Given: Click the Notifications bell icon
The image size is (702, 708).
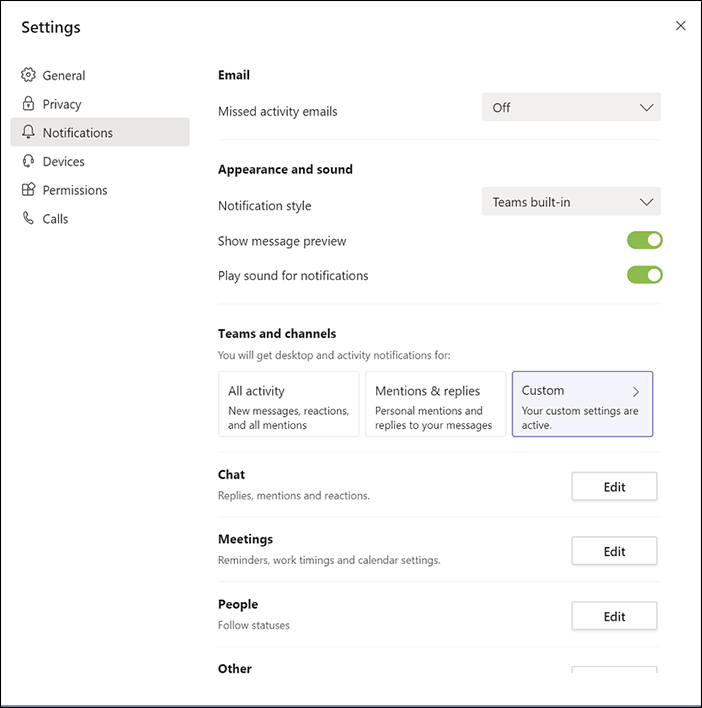Looking at the screenshot, I should pos(28,132).
